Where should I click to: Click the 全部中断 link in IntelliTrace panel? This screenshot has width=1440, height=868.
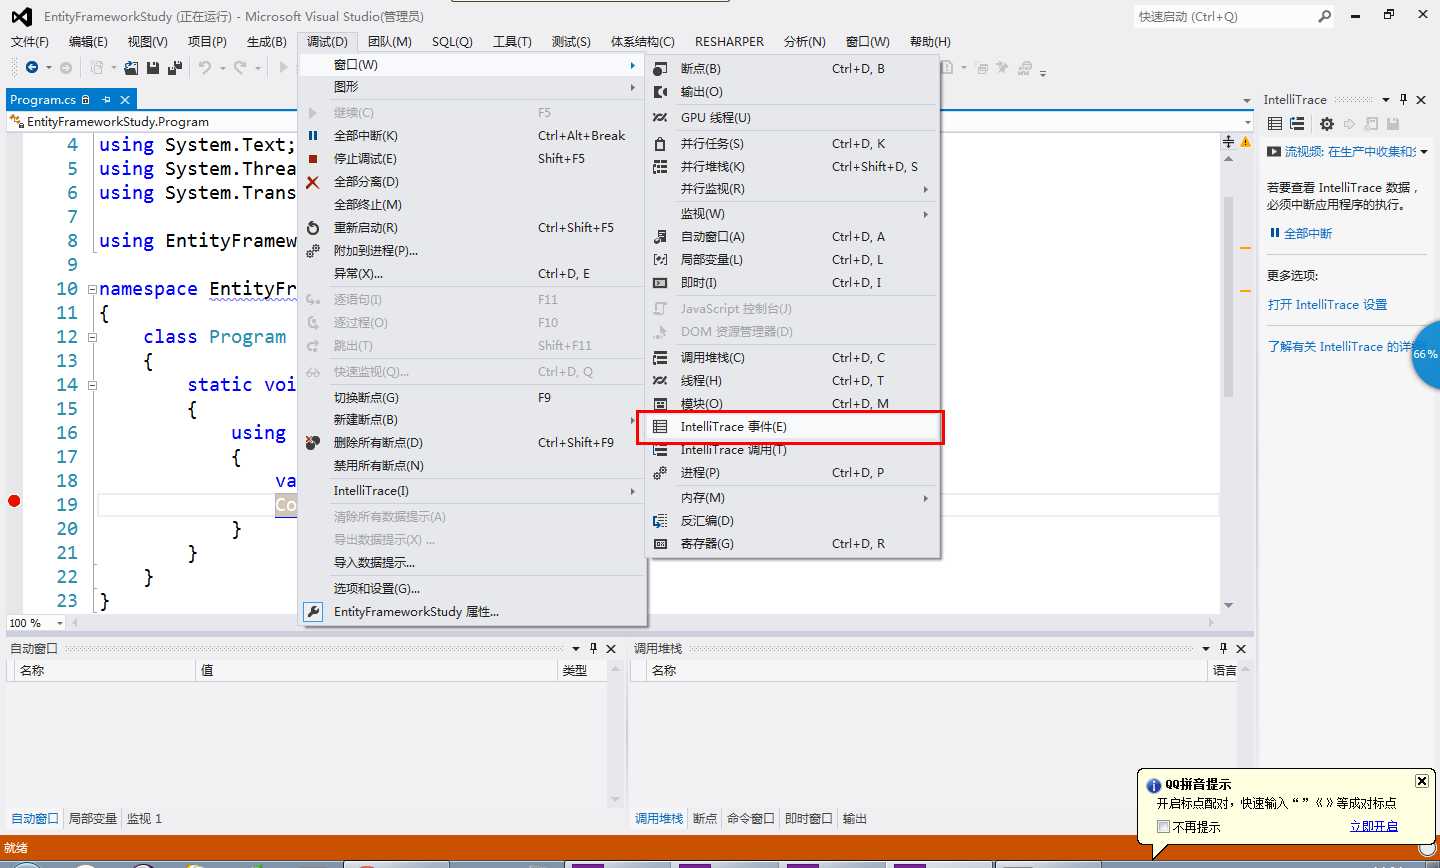click(x=1308, y=233)
